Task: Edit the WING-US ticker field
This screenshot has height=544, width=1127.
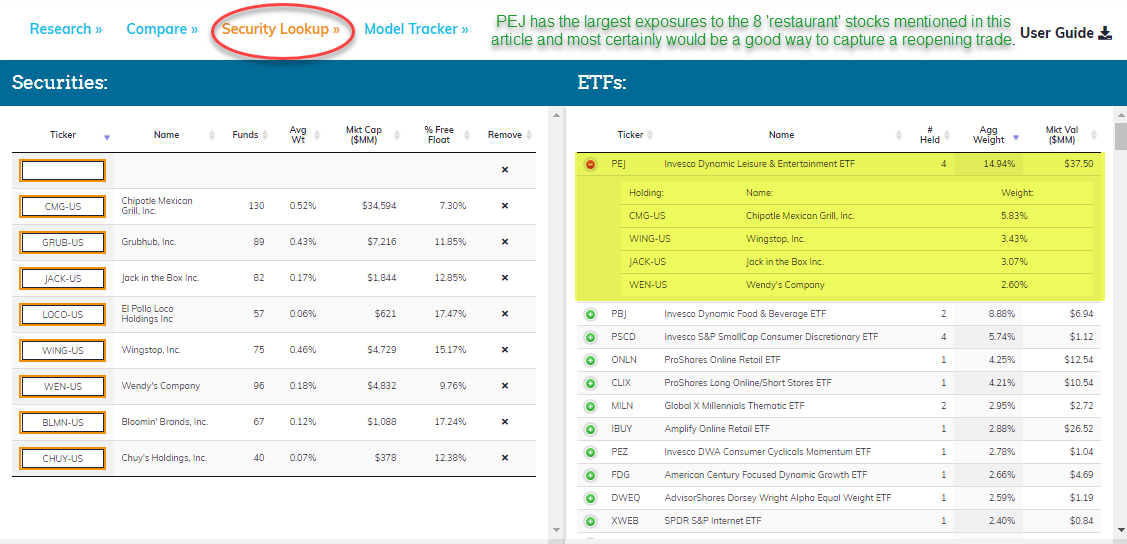Action: tap(63, 350)
